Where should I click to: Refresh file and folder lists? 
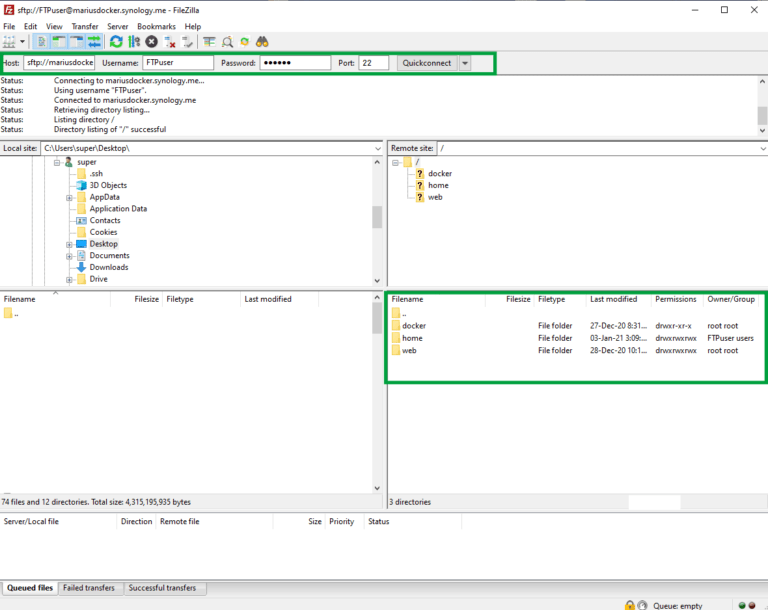[x=116, y=42]
